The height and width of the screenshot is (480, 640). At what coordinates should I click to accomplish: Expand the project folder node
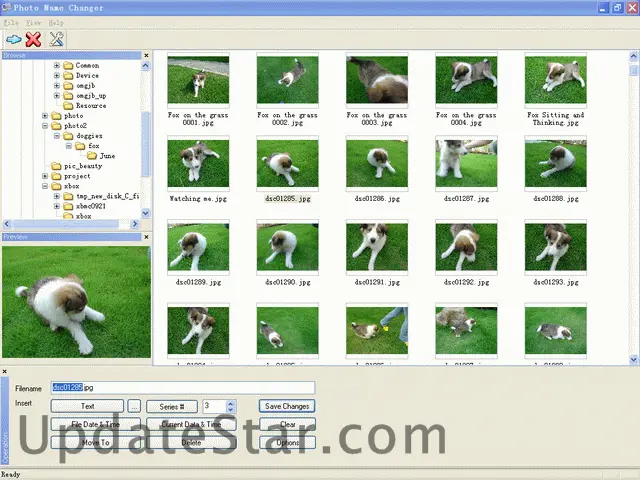45,176
